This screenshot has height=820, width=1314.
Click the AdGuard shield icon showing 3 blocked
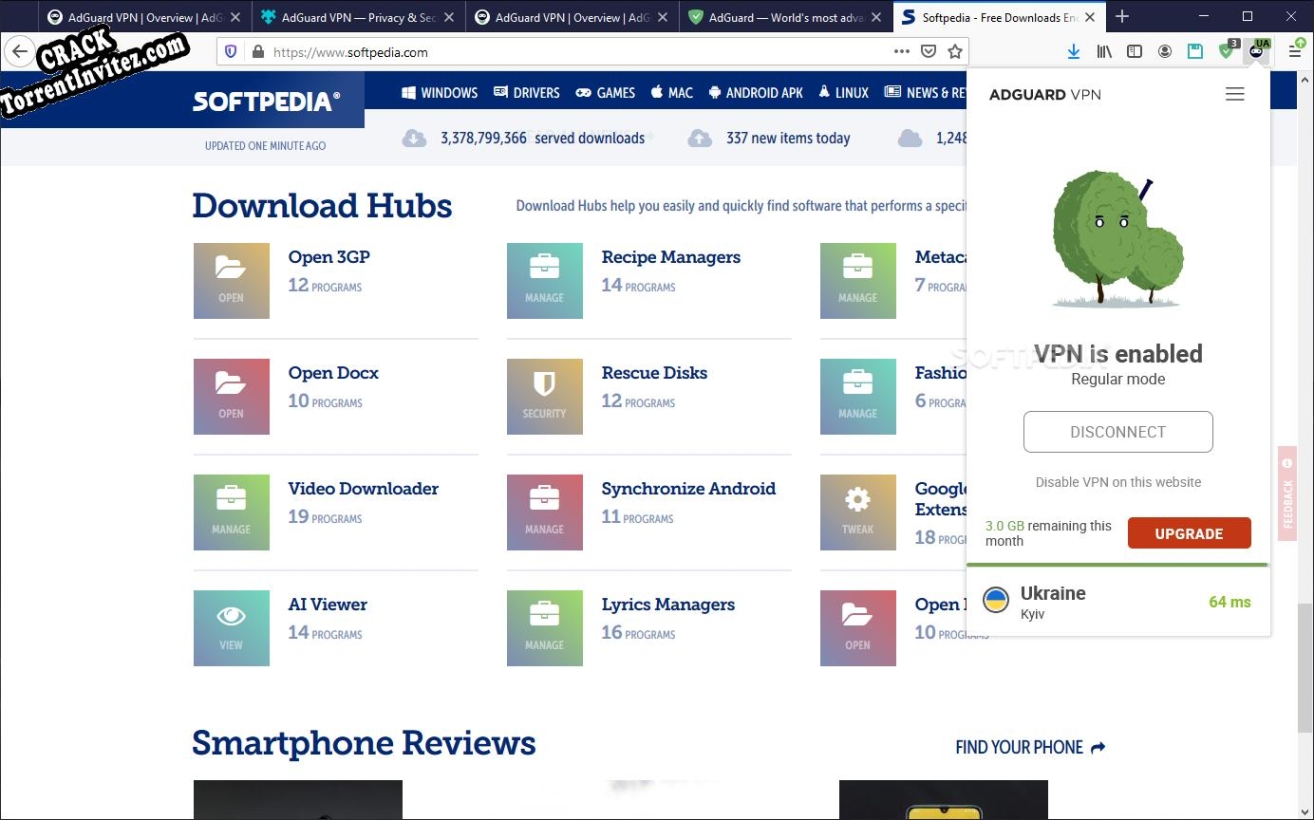[x=1226, y=51]
